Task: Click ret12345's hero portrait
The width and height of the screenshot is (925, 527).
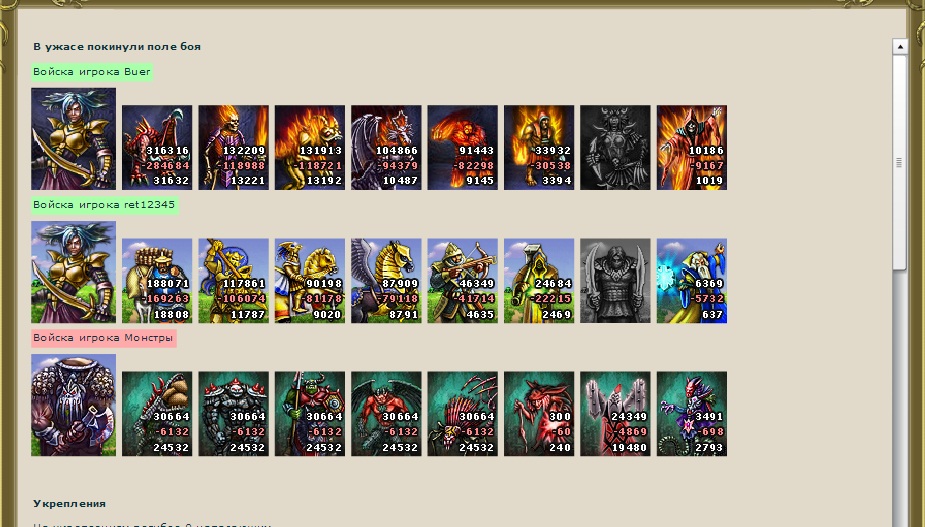Action: 74,272
